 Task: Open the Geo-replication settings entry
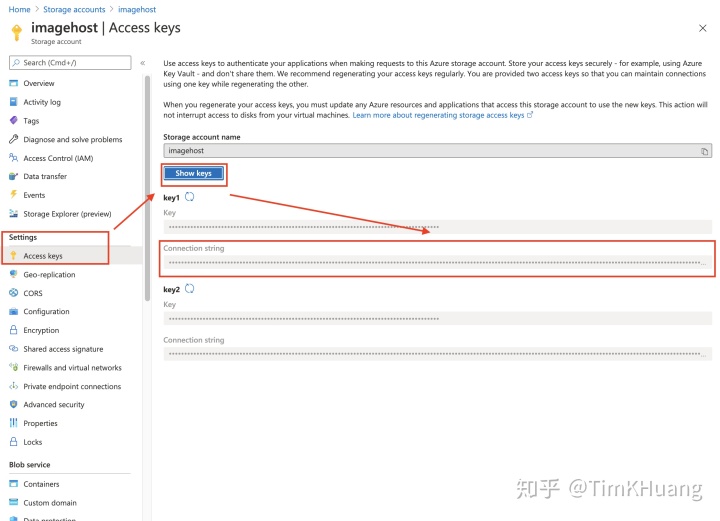(49, 275)
